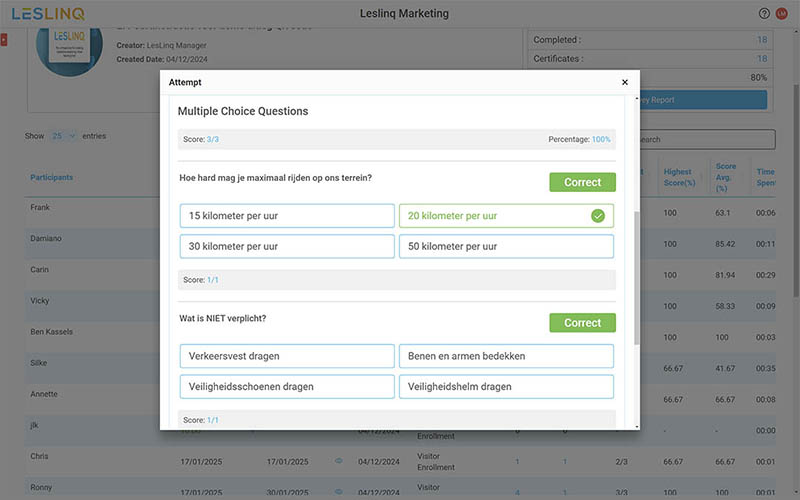The image size is (800, 500).
Task: Choose the 50 kilometer per uur option
Action: [506, 246]
